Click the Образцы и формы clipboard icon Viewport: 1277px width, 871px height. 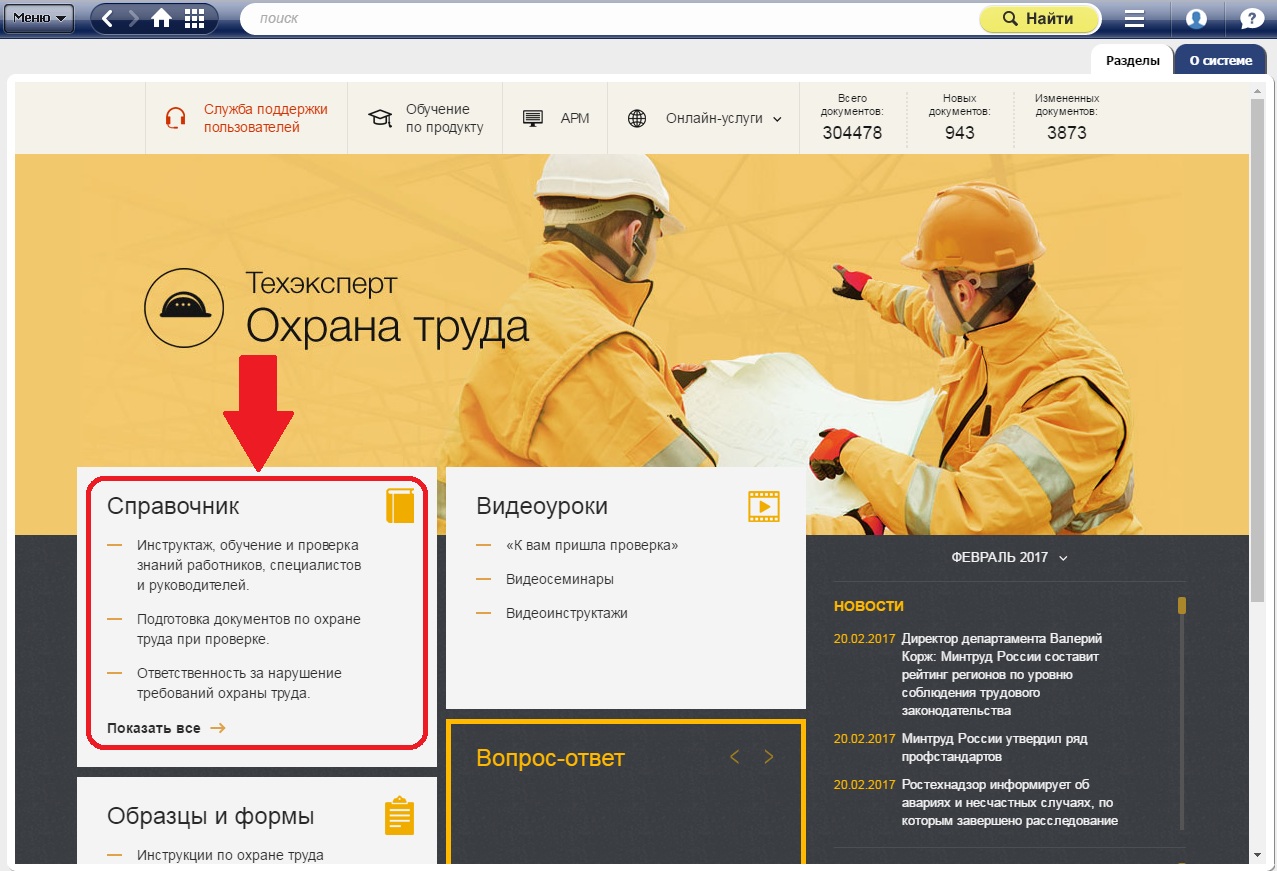click(x=399, y=816)
